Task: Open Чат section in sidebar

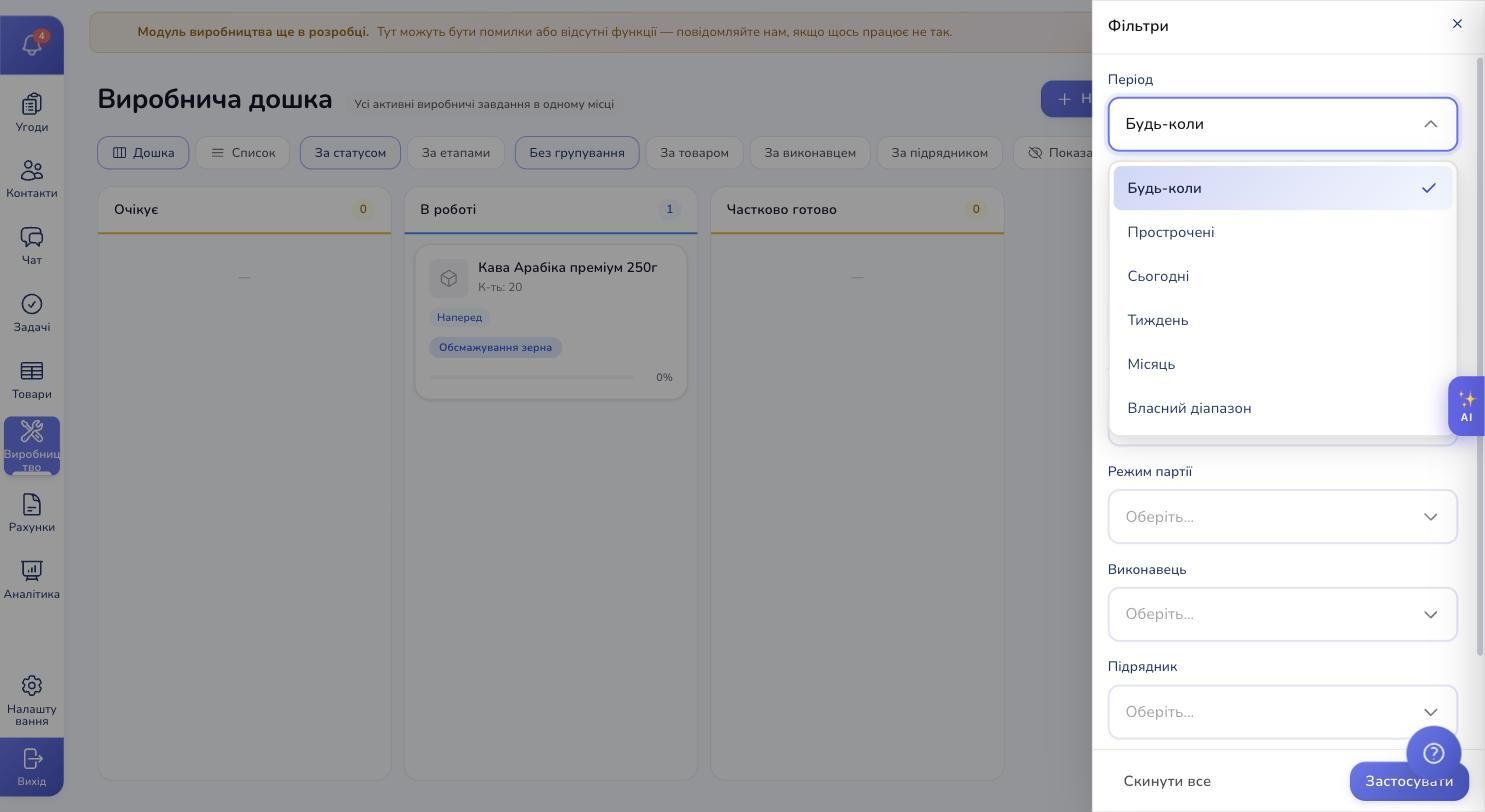Action: coord(32,246)
